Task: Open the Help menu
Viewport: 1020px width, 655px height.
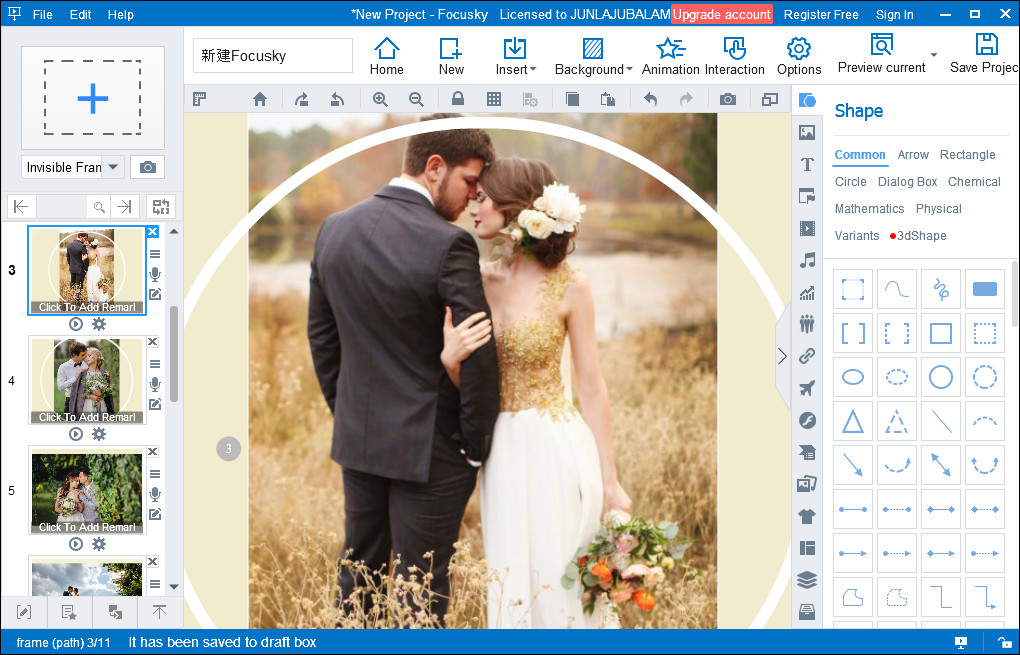Action: click(120, 14)
